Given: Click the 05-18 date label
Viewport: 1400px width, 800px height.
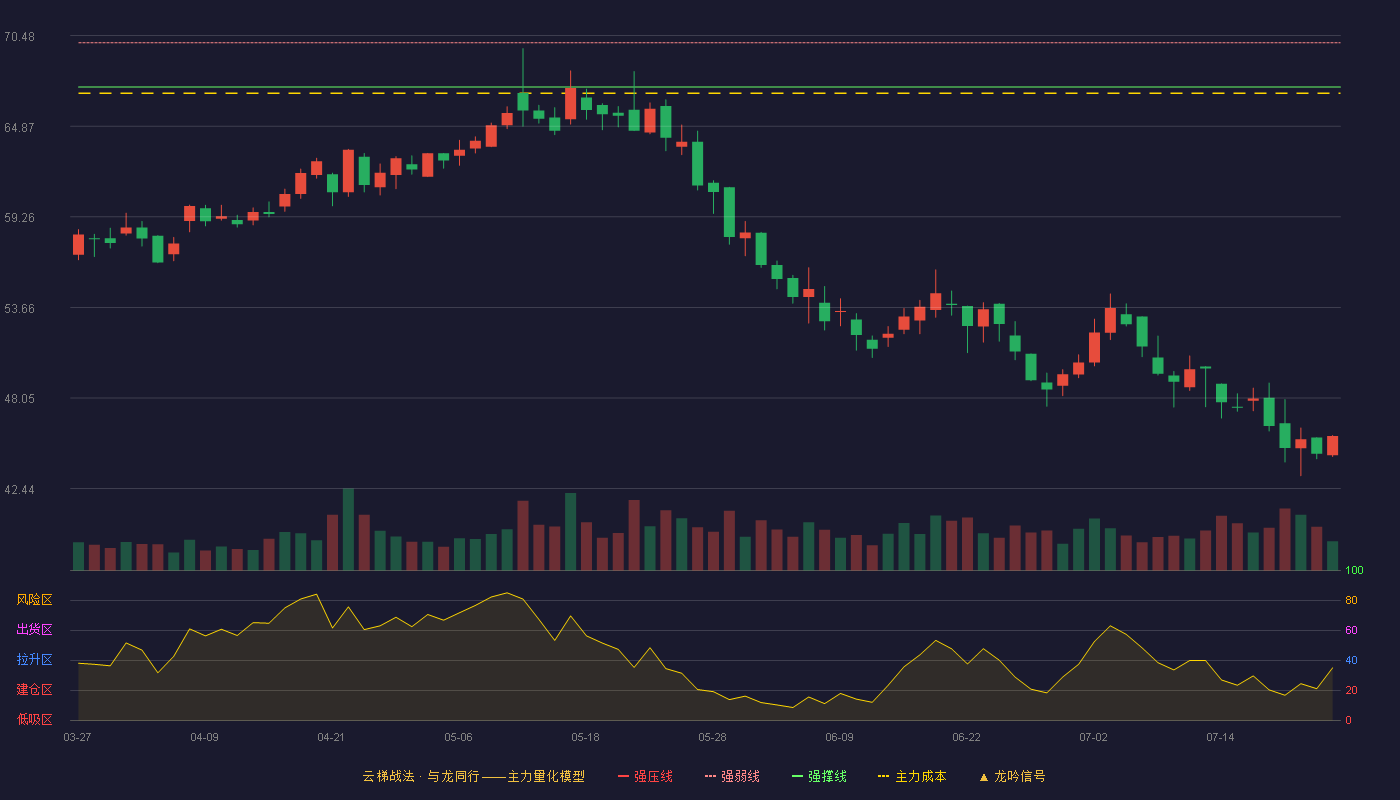Looking at the screenshot, I should pyautogui.click(x=585, y=737).
